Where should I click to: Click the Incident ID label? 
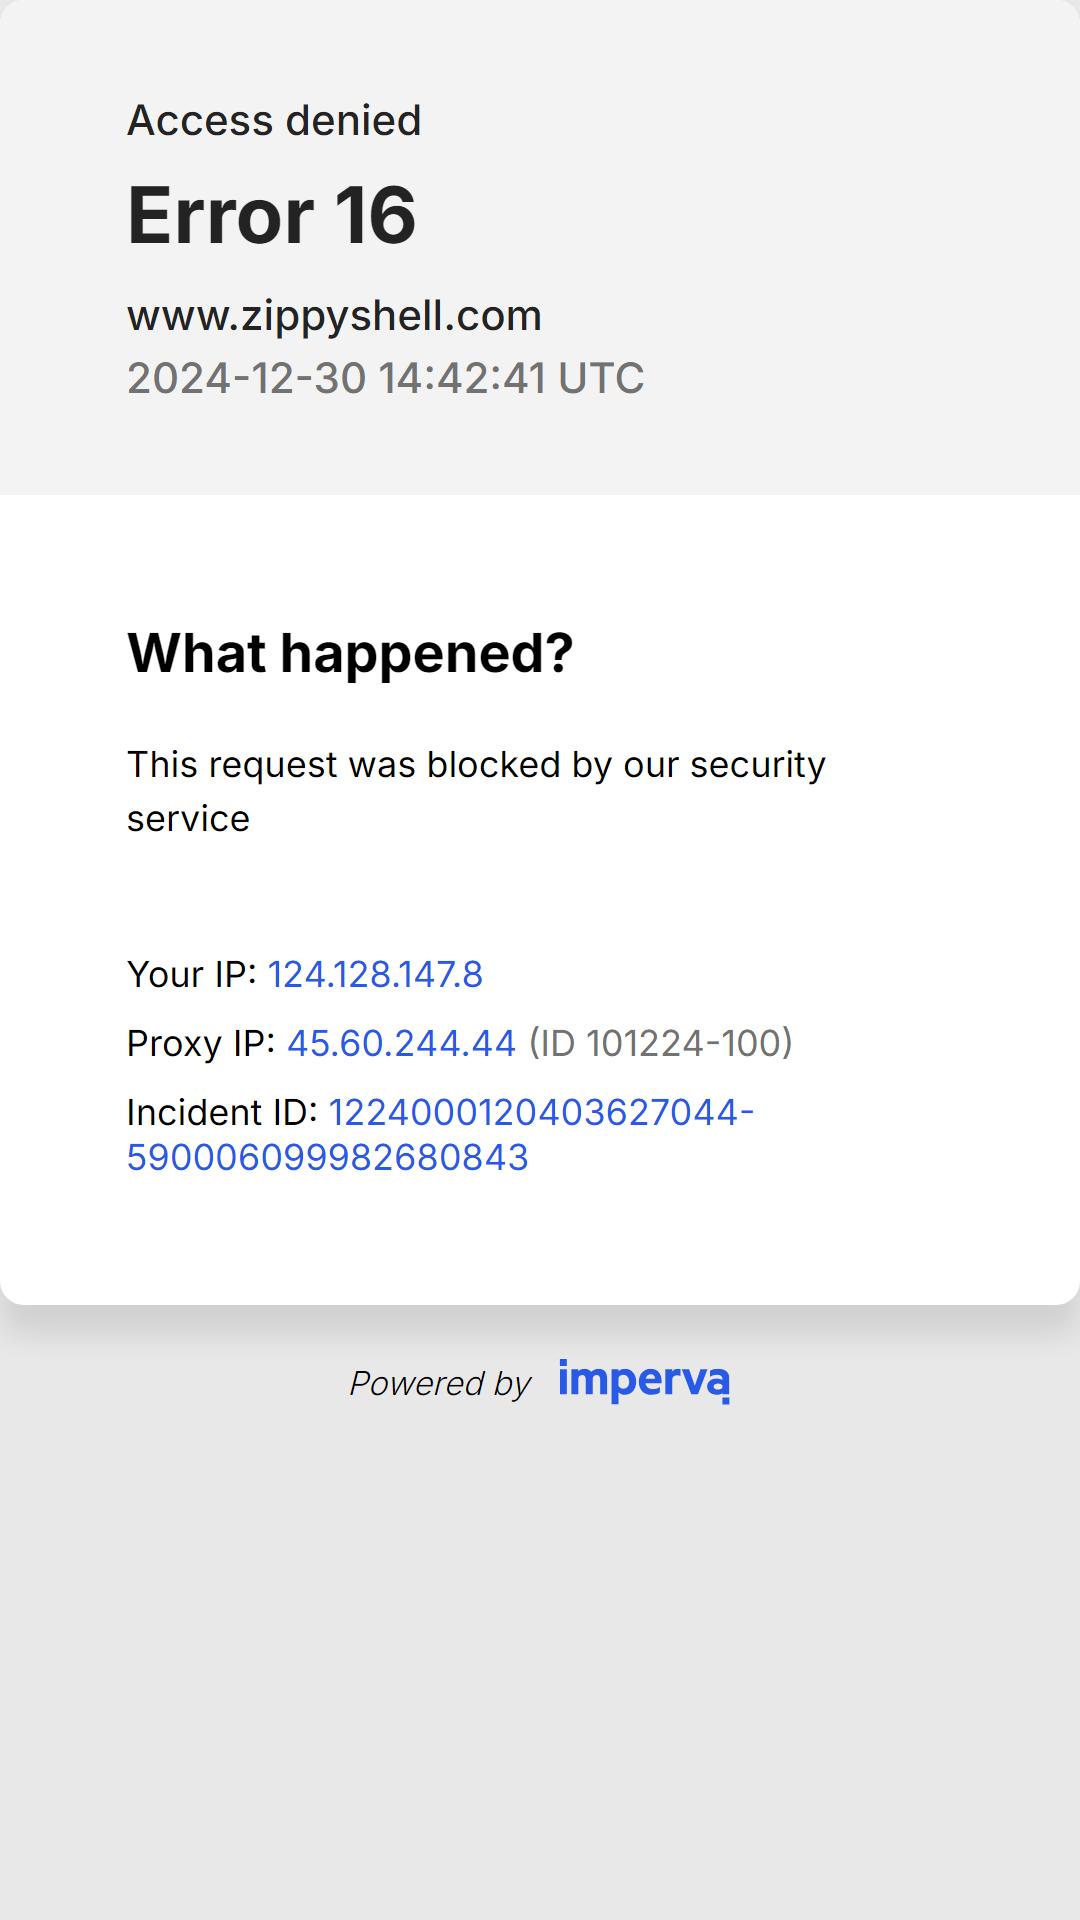(222, 1112)
